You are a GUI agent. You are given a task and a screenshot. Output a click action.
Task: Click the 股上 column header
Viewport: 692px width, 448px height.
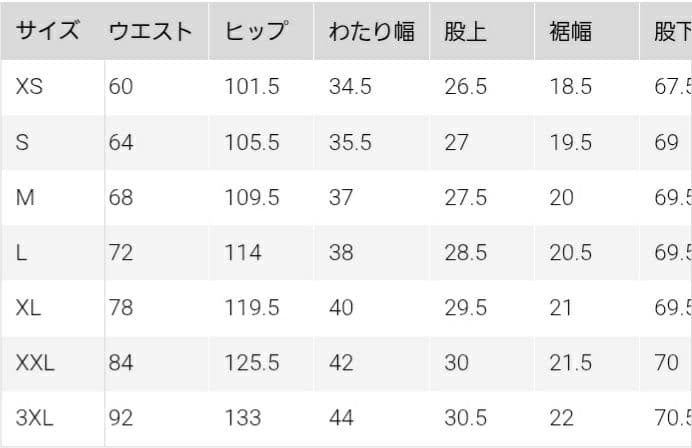[x=465, y=31]
